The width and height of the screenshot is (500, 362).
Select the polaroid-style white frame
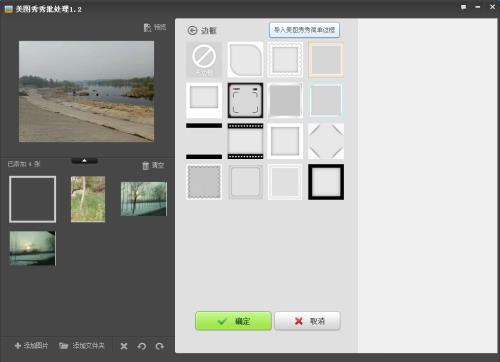[x=204, y=100]
